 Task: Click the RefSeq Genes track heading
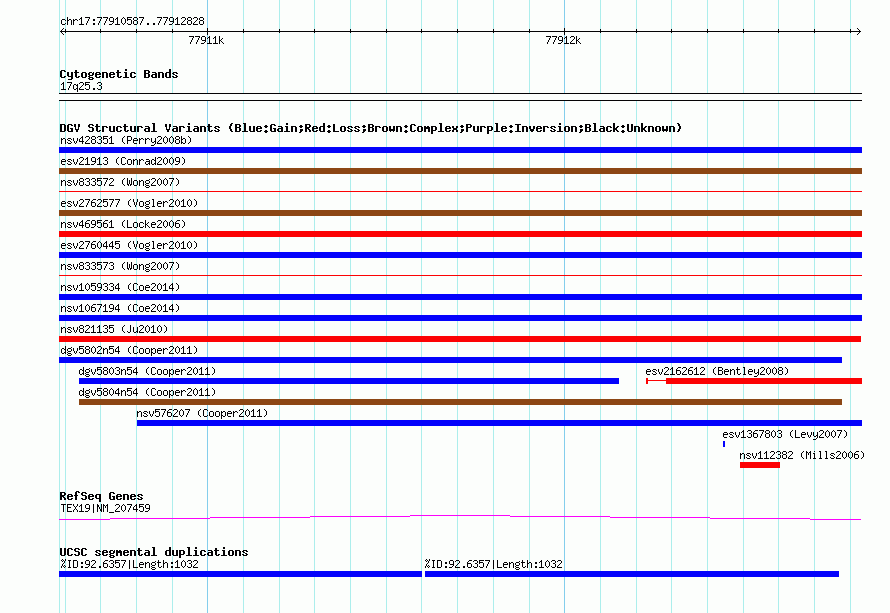point(101,496)
